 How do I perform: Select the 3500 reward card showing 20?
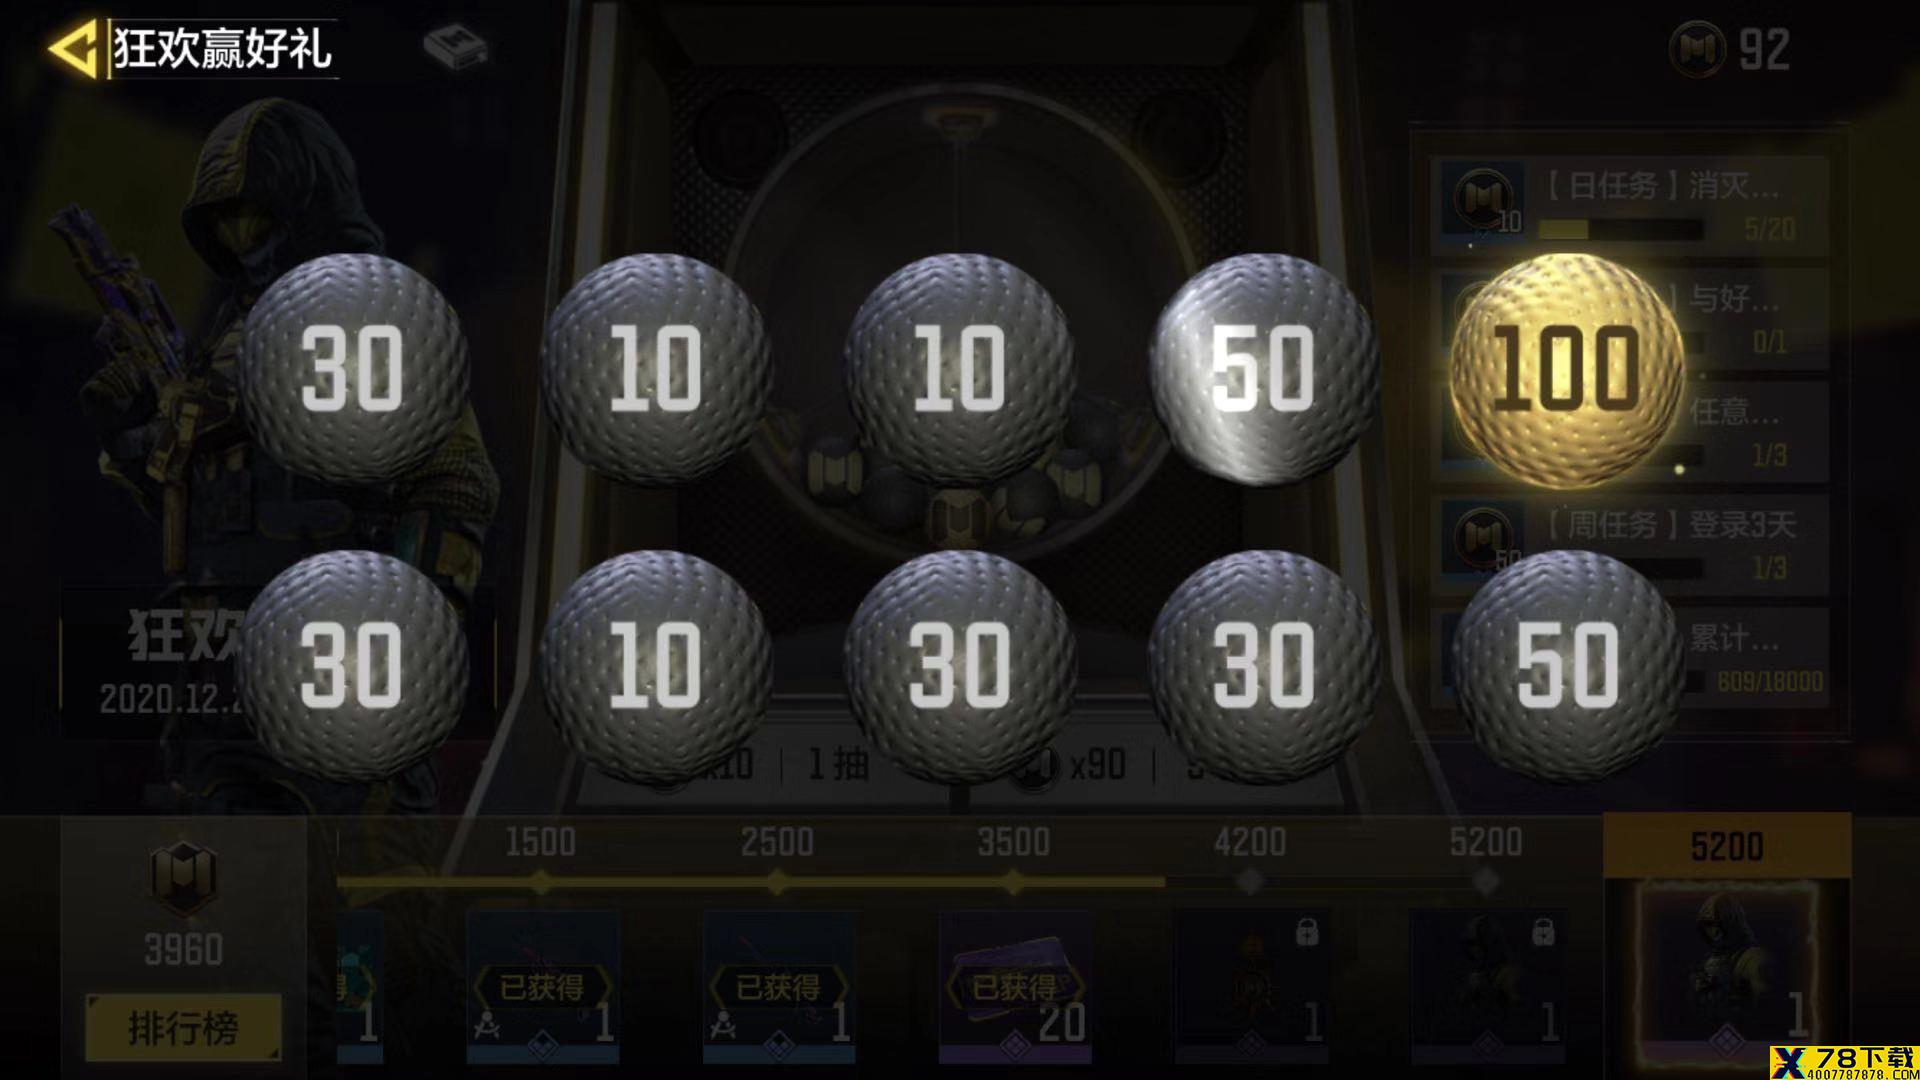(x=1015, y=985)
